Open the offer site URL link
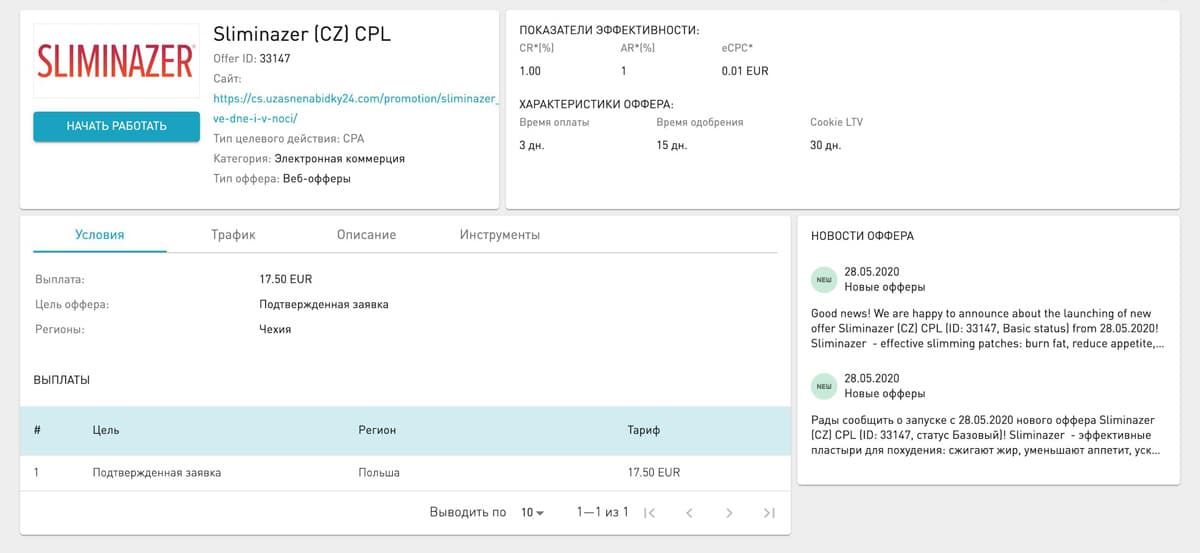The height and width of the screenshot is (553, 1200). [355, 99]
